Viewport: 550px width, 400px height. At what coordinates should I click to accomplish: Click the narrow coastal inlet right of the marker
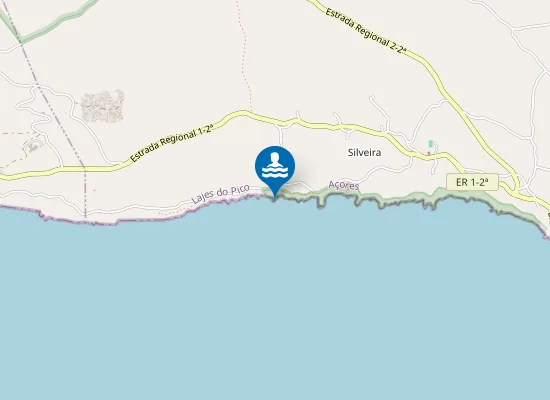coord(321,201)
